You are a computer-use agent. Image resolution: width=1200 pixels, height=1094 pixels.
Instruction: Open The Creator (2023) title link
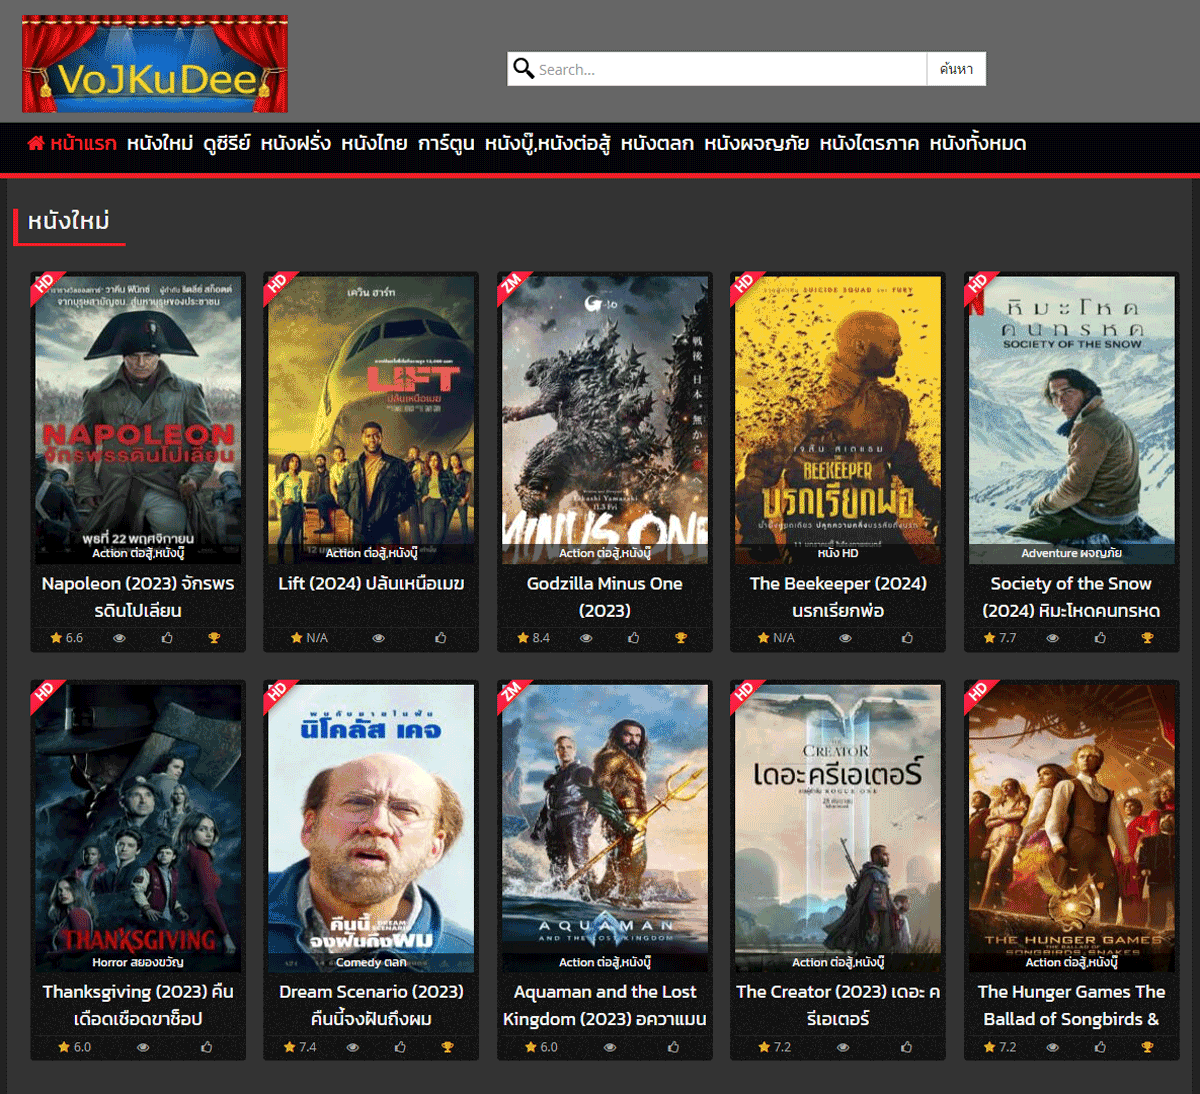838,1005
